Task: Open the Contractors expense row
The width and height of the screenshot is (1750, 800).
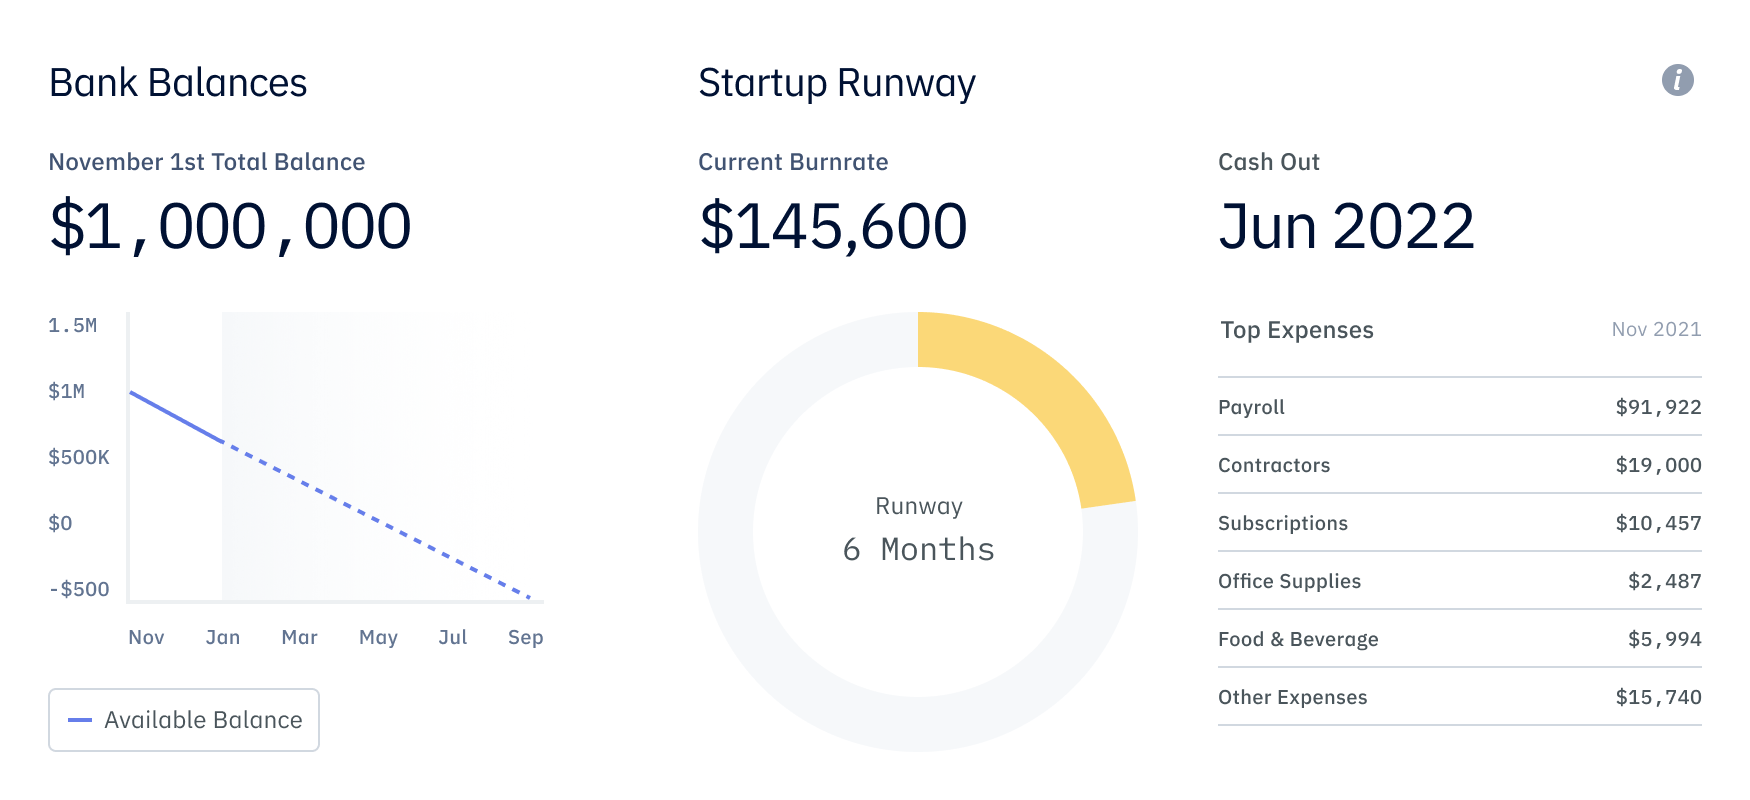Action: [1459, 465]
